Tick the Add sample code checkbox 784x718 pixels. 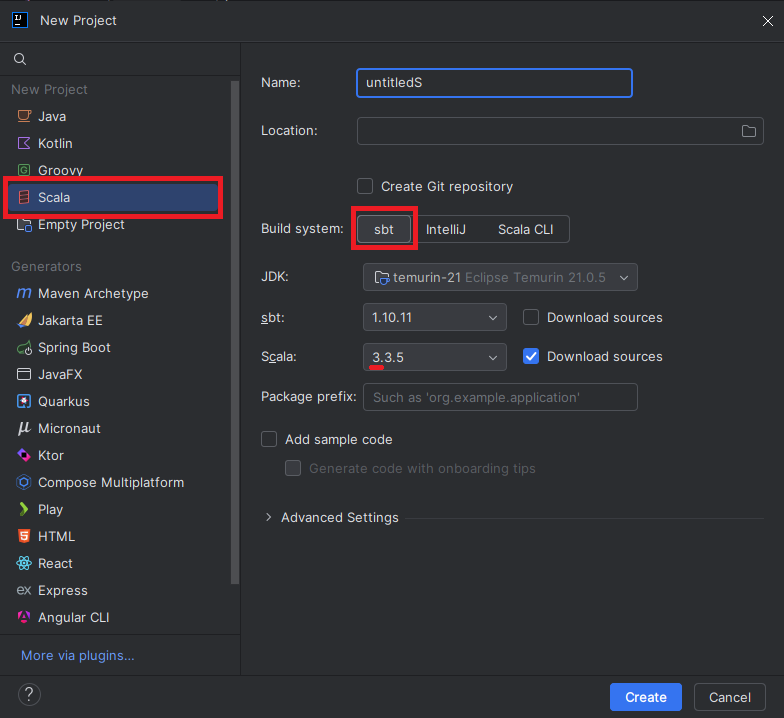click(x=269, y=439)
